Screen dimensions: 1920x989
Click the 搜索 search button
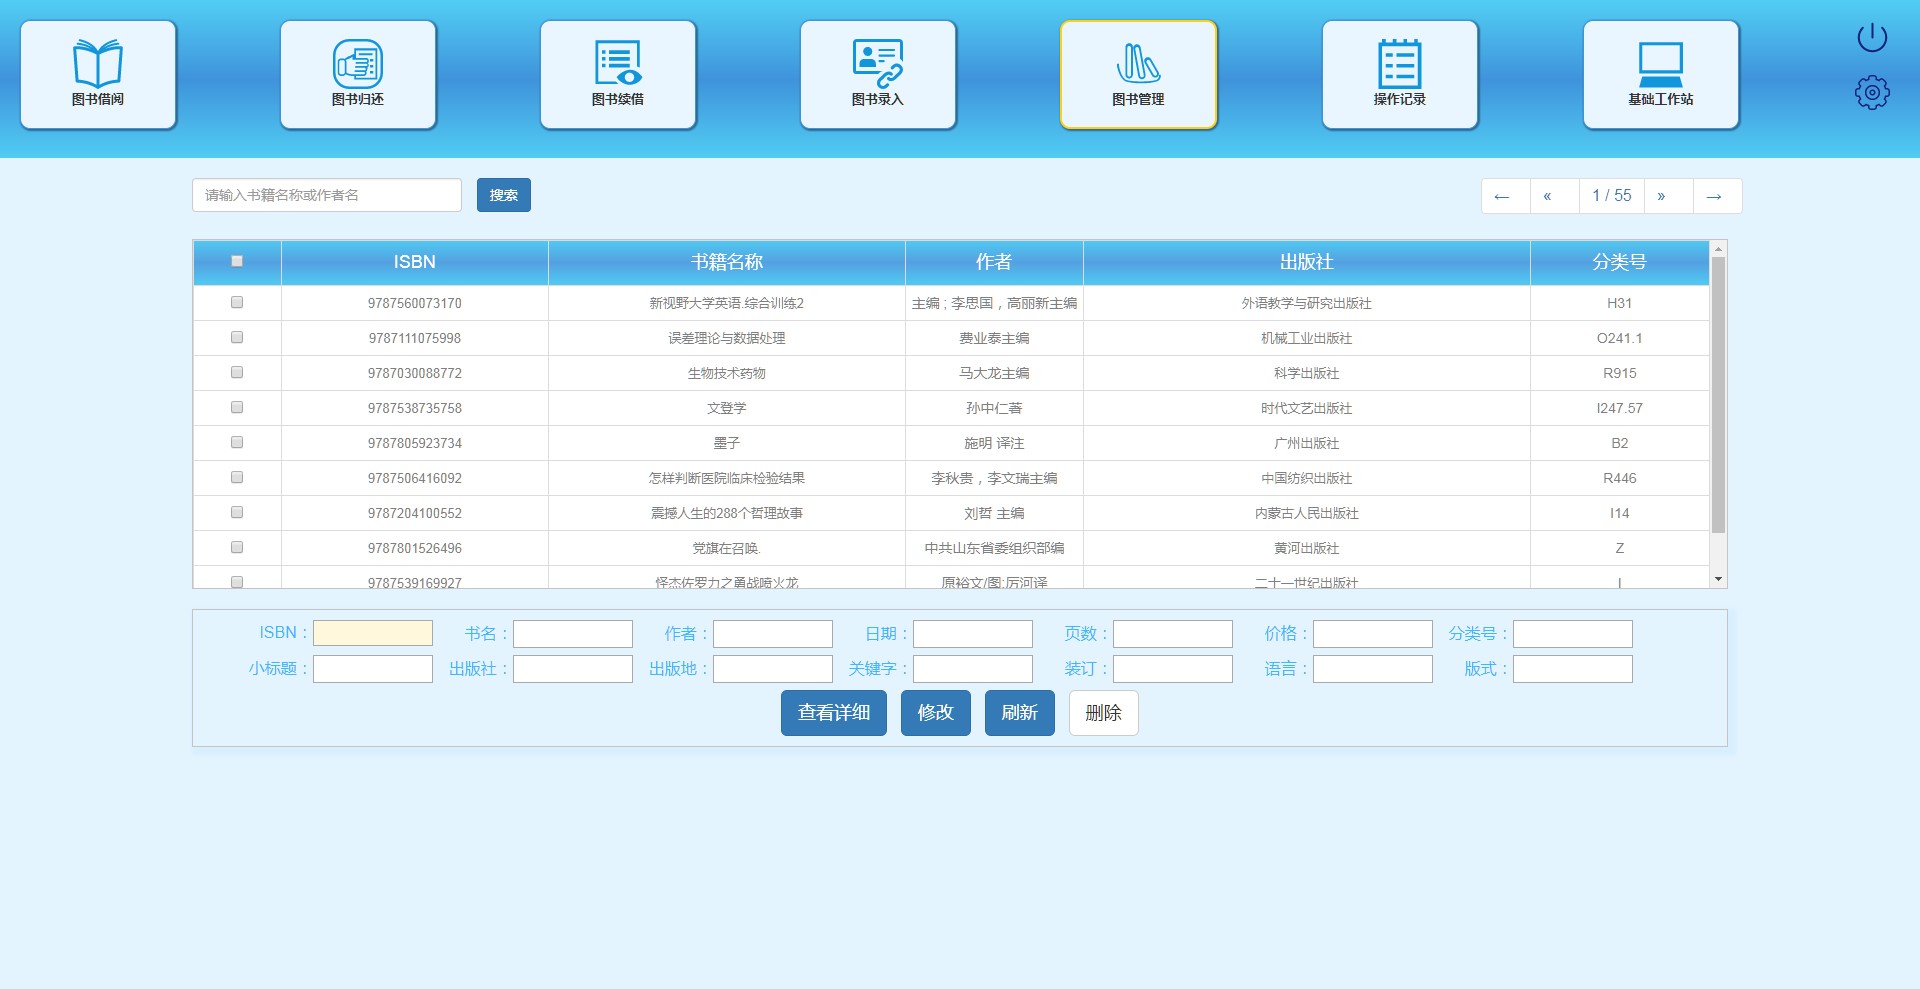tap(503, 195)
